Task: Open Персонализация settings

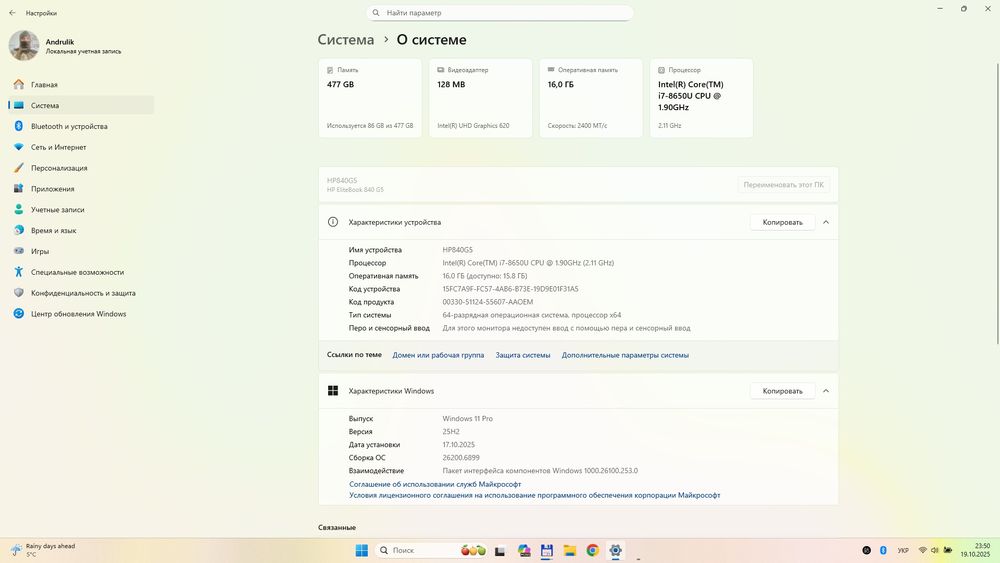Action: pos(81,168)
